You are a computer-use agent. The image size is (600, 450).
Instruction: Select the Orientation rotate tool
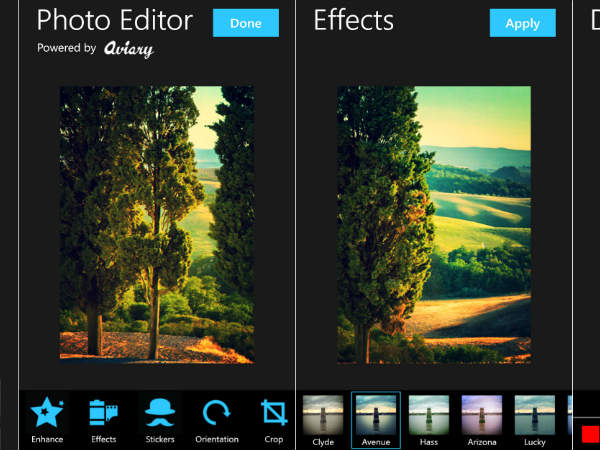[x=217, y=420]
